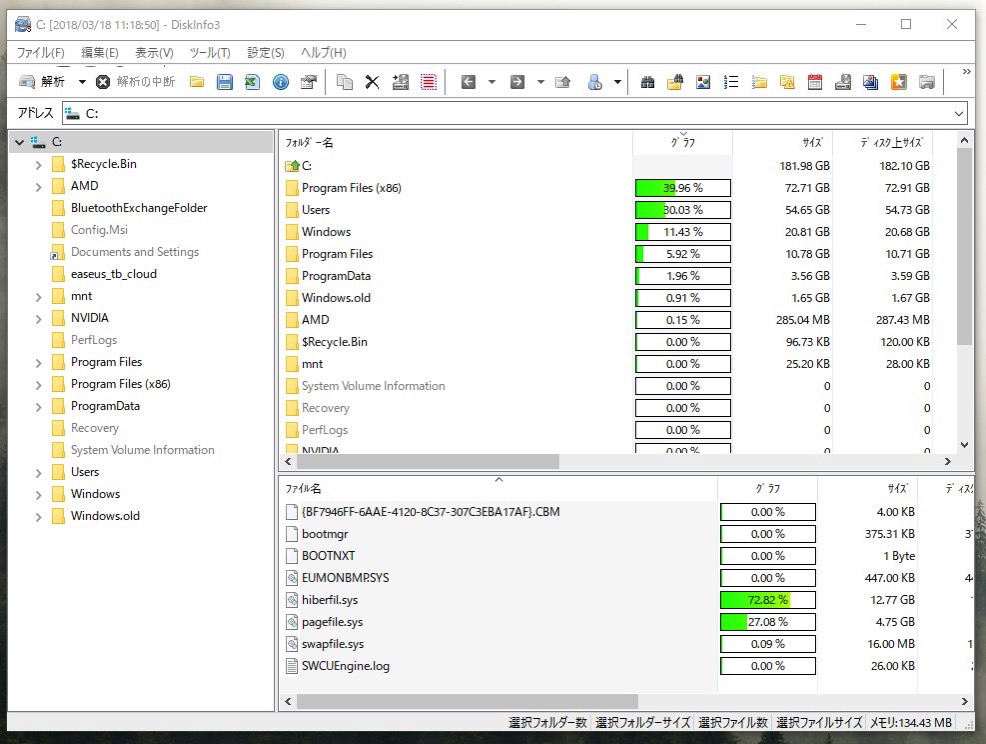Click the back navigation arrow icon

pyautogui.click(x=468, y=82)
